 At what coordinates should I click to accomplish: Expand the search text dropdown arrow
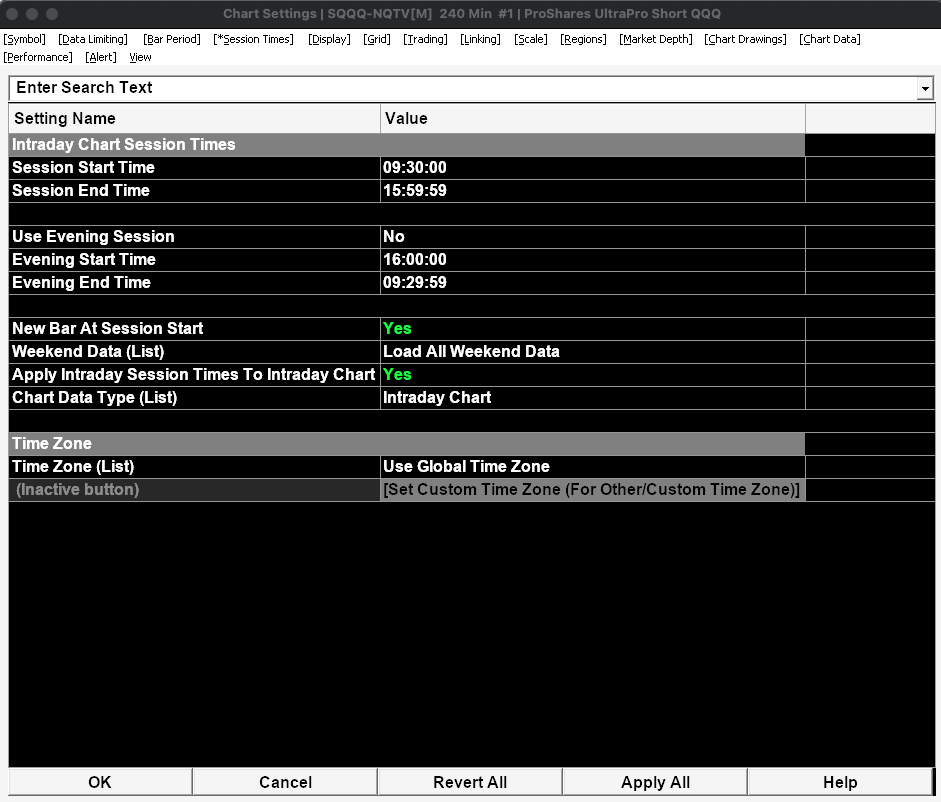[x=925, y=89]
